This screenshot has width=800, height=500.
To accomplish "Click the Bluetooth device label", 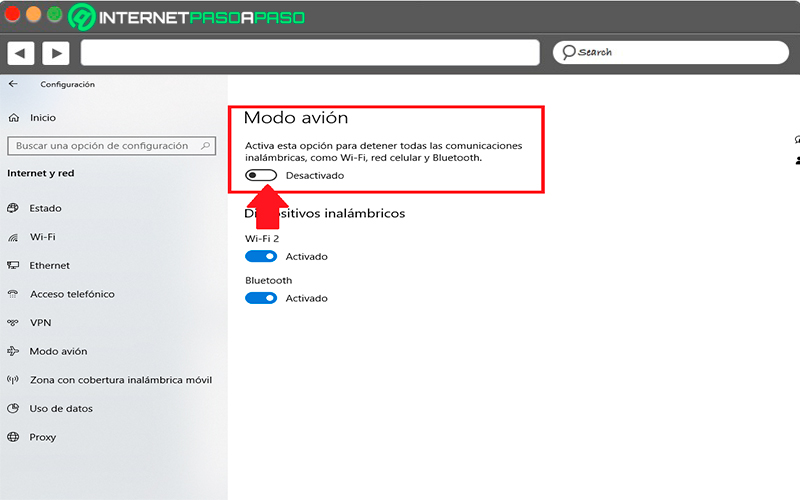I will tap(268, 280).
